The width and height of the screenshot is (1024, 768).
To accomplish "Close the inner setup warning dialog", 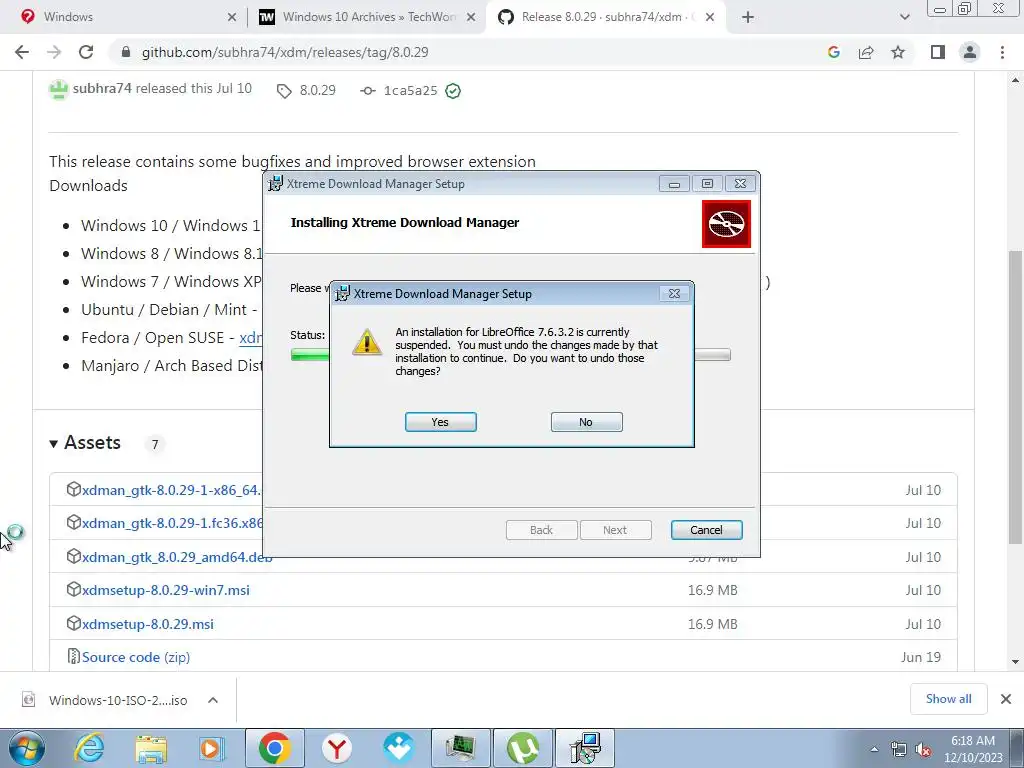I will point(675,294).
